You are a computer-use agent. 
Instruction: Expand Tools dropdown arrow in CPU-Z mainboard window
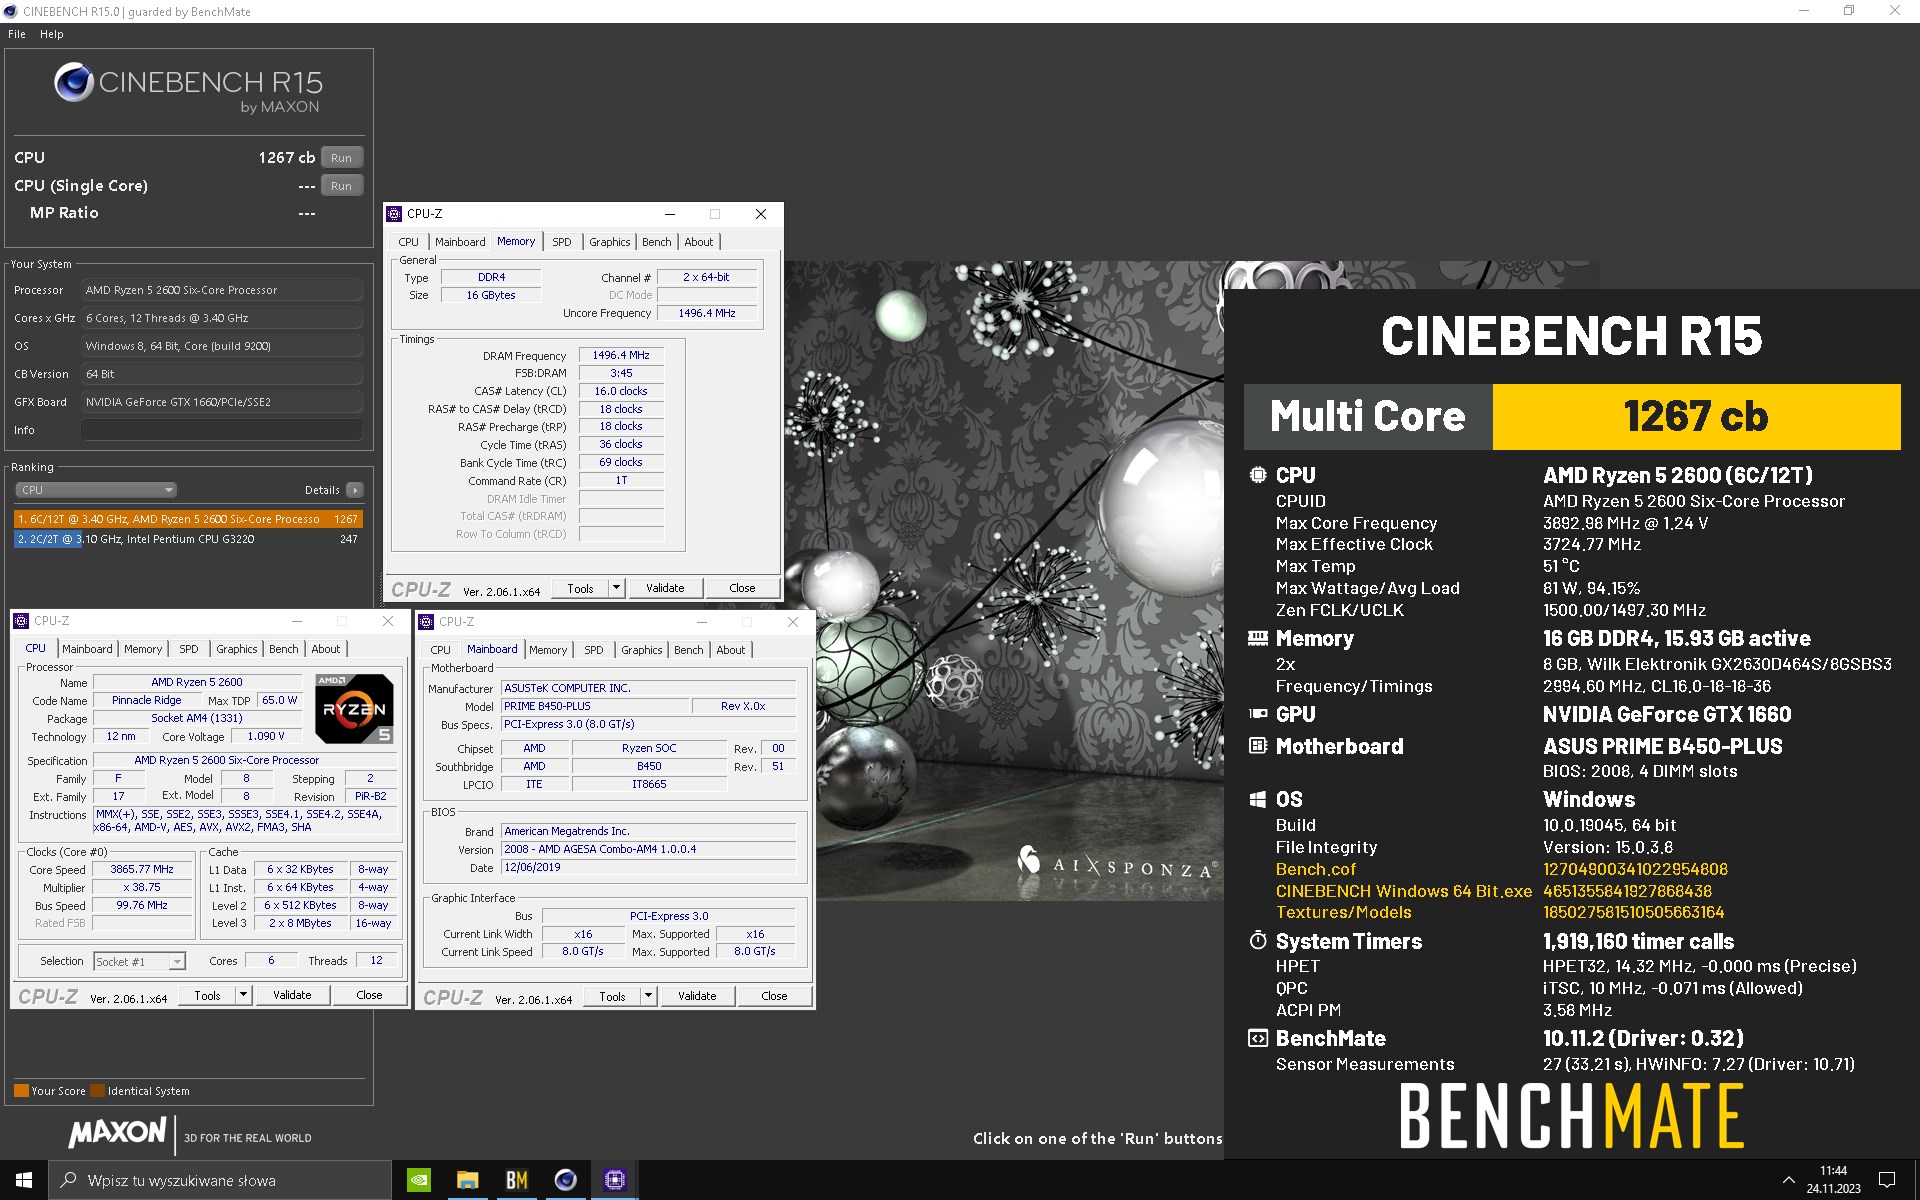tap(649, 996)
